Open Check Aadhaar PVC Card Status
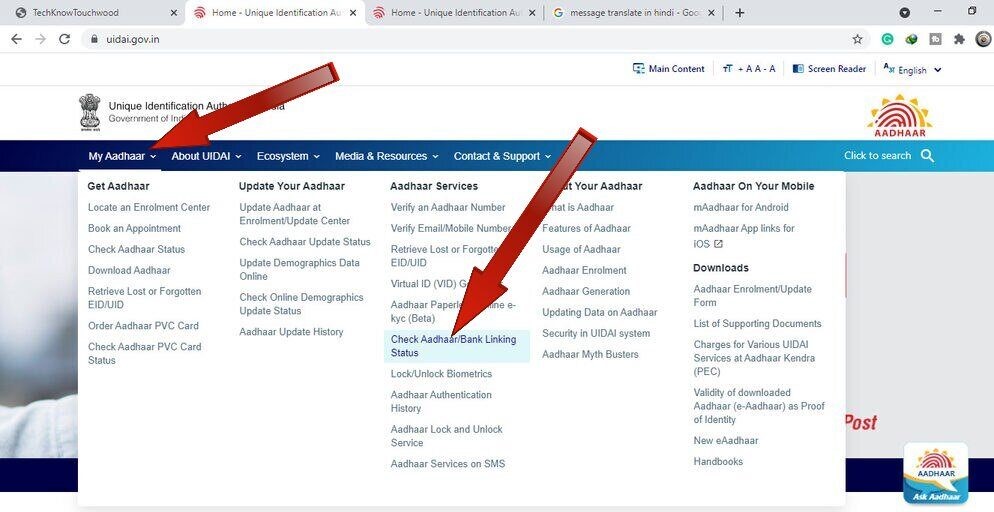The height and width of the screenshot is (512, 994). click(145, 354)
